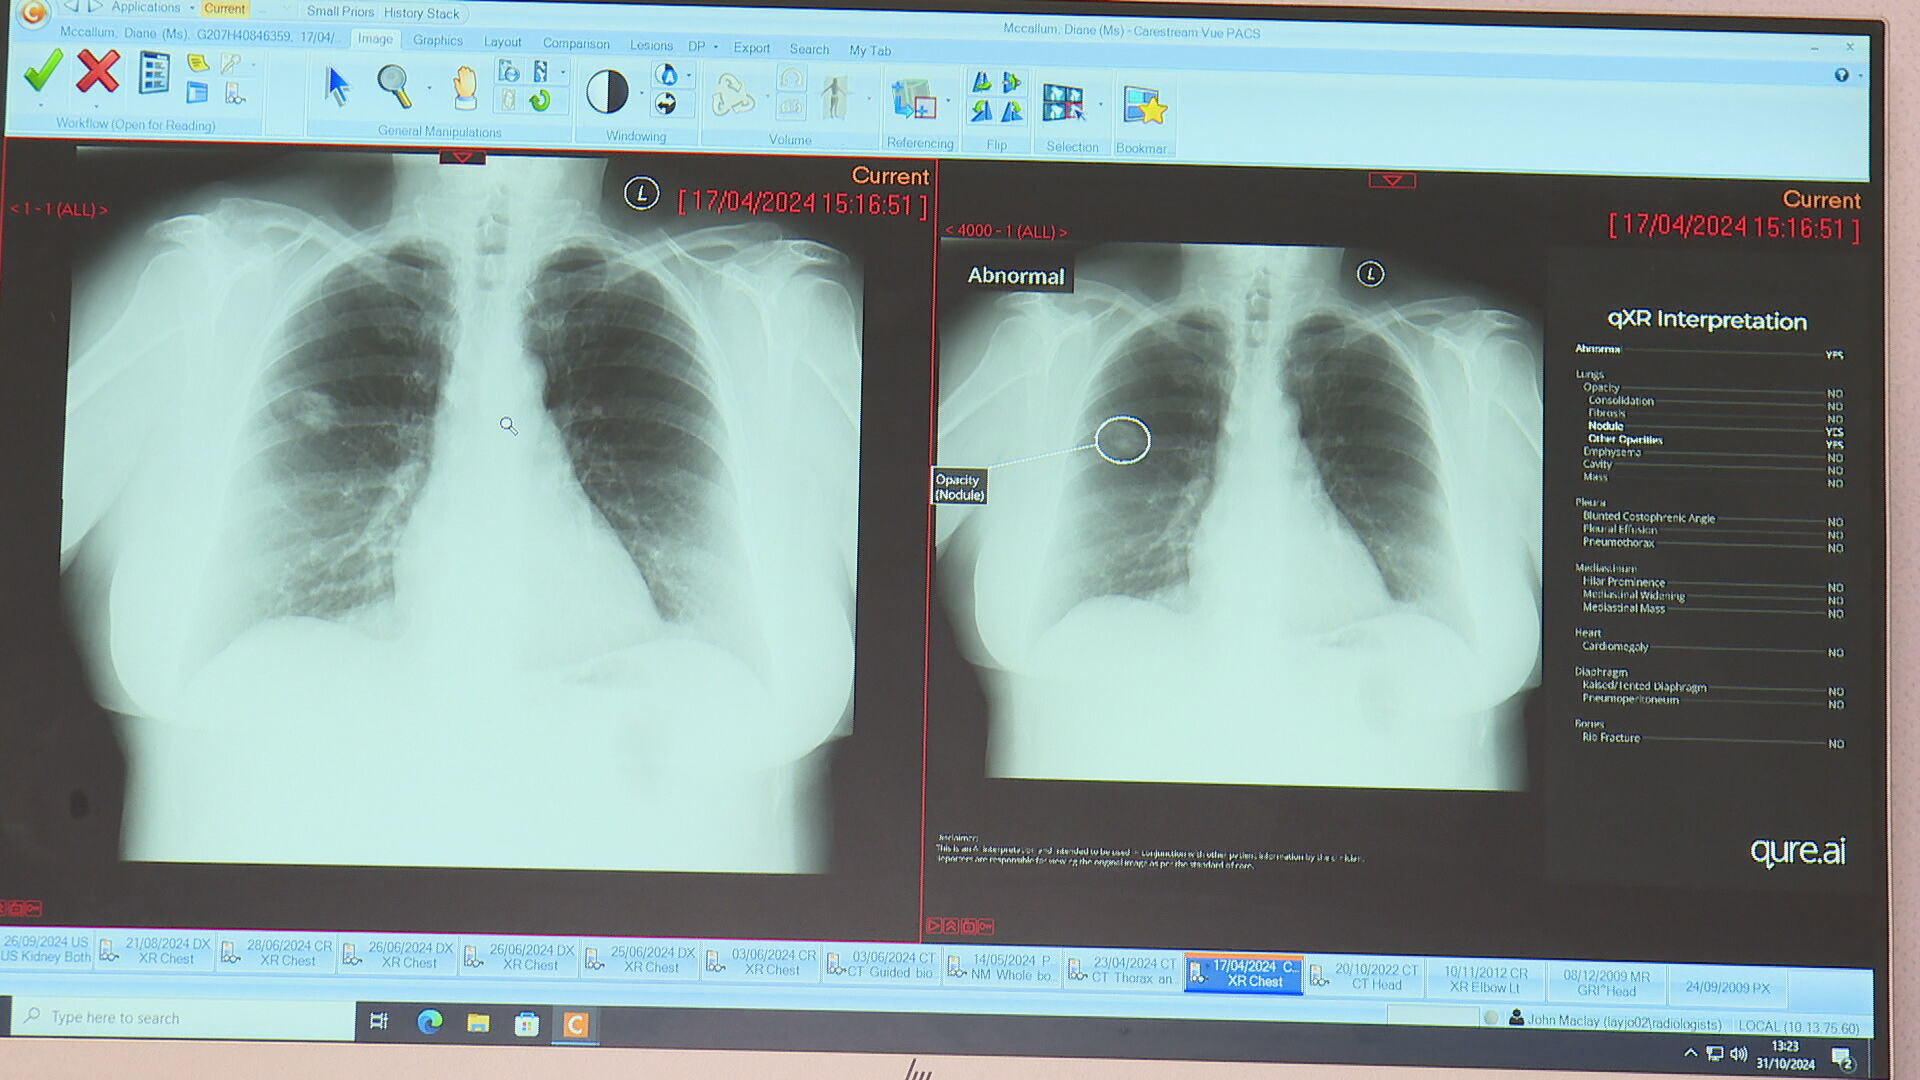Expand the Referencing dropdown arrow
1920x1080 pixels.
[947, 101]
